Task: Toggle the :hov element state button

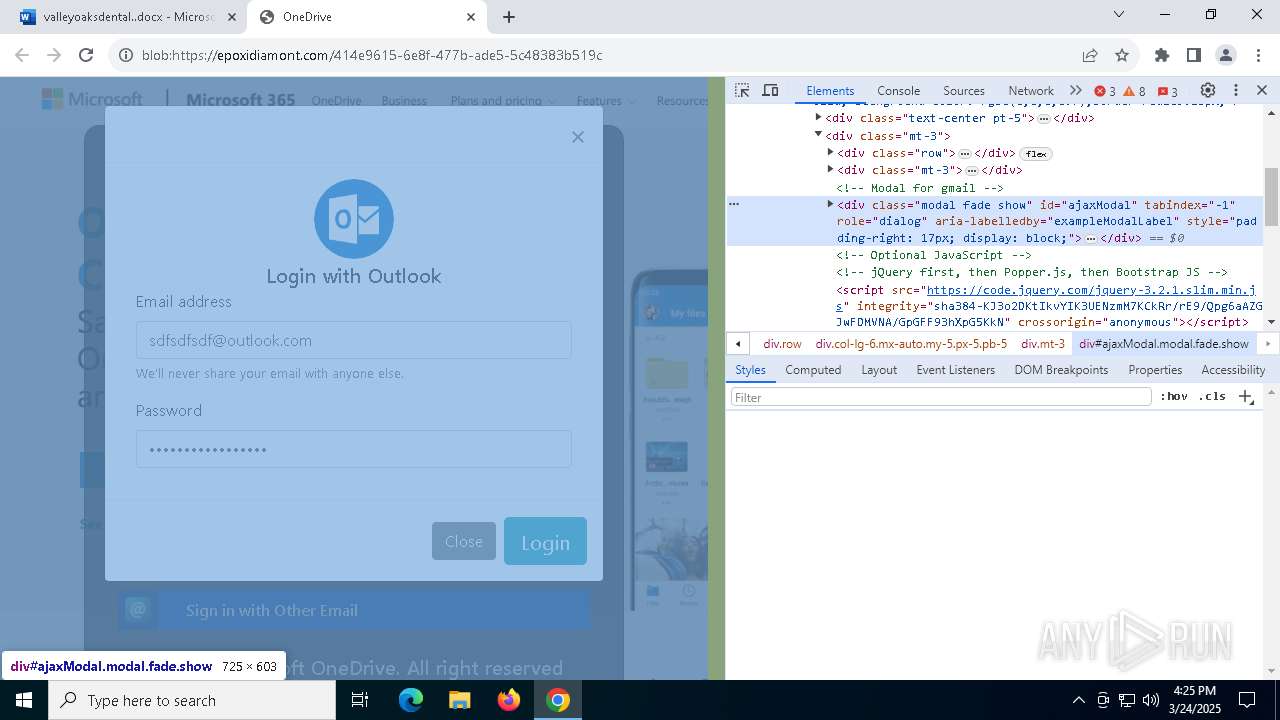Action: (x=1174, y=397)
